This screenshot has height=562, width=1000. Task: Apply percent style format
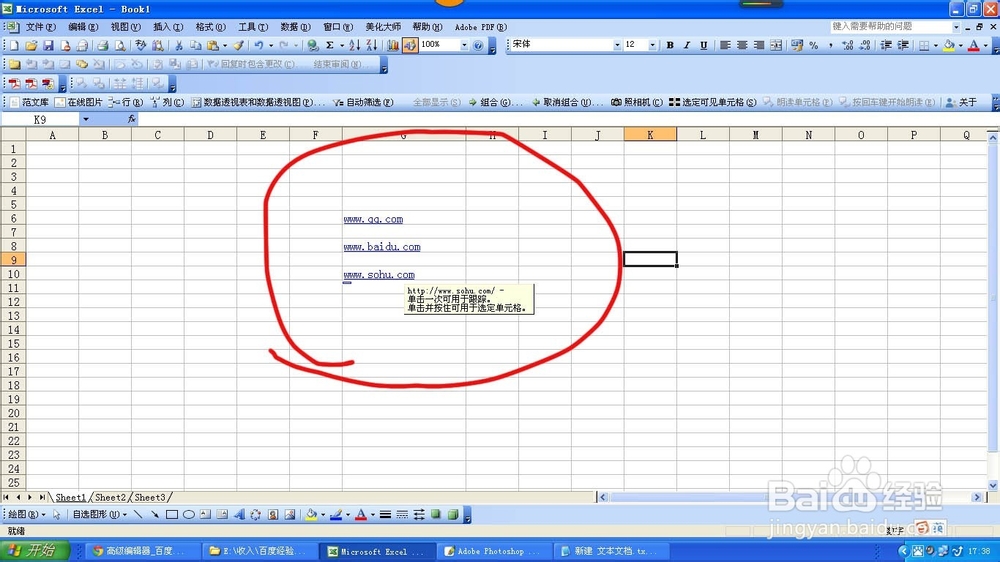tap(814, 45)
